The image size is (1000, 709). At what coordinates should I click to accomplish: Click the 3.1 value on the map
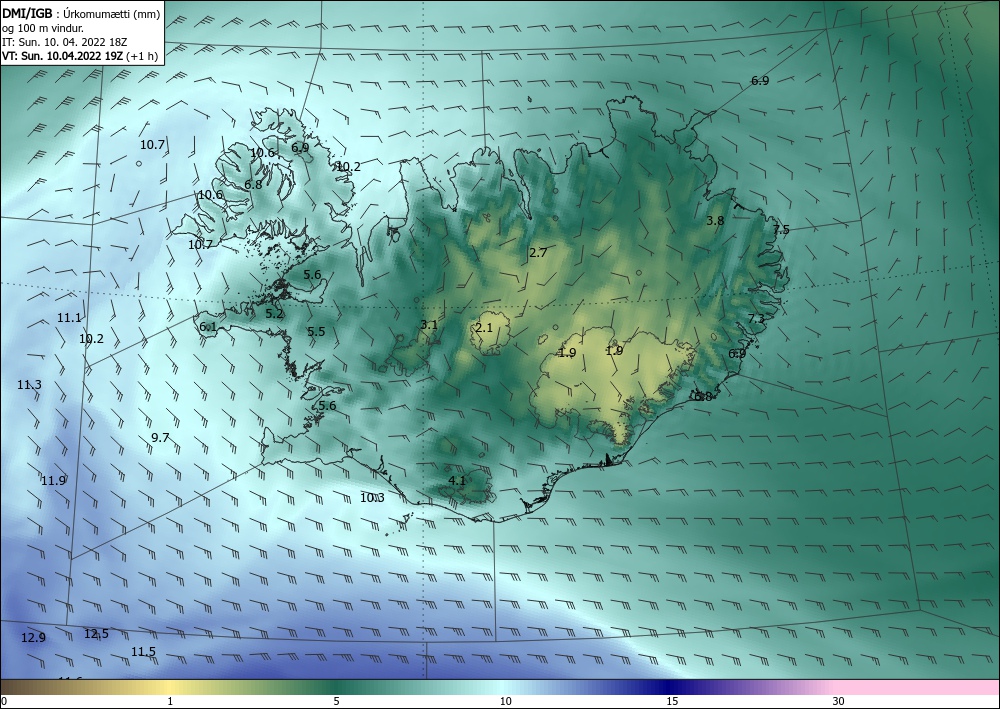pos(429,325)
